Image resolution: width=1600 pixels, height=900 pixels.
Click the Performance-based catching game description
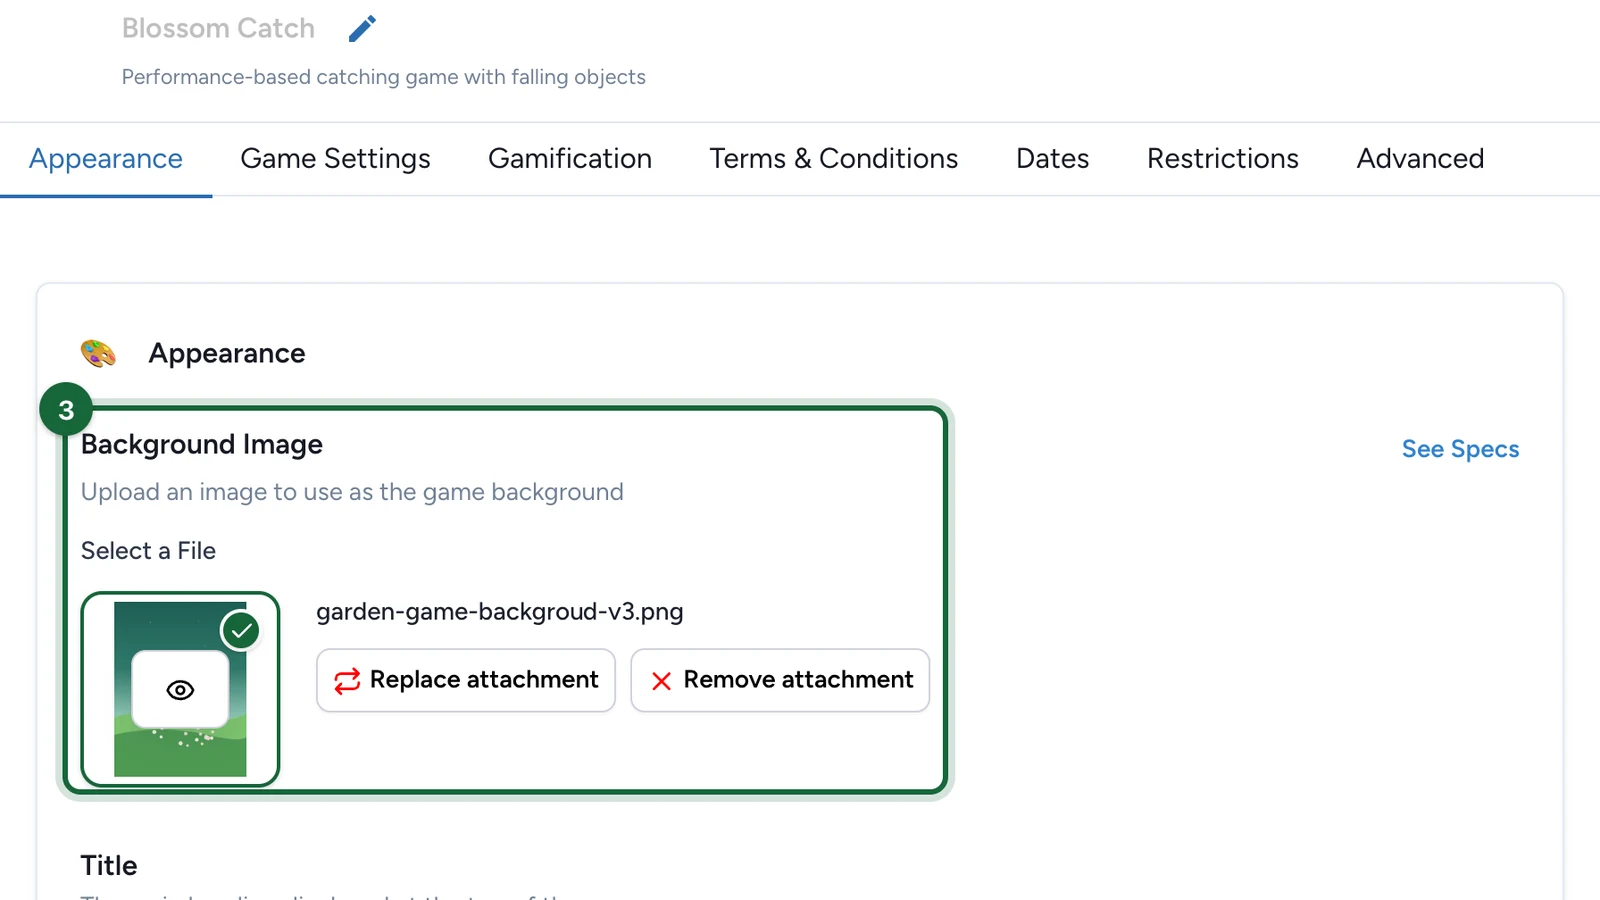point(384,77)
